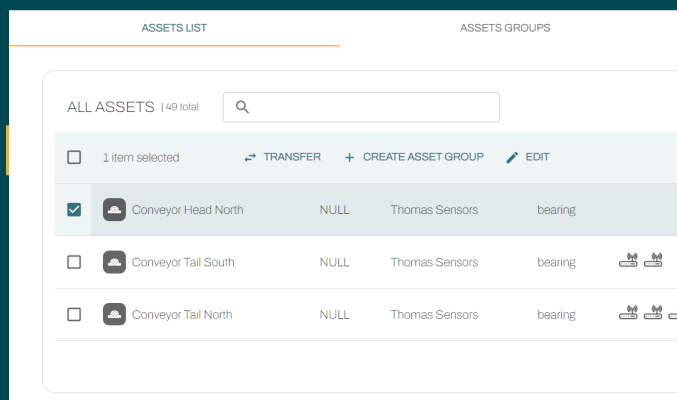Click the Conveyor Head North asset icon
This screenshot has height=400, width=677.
click(x=115, y=210)
